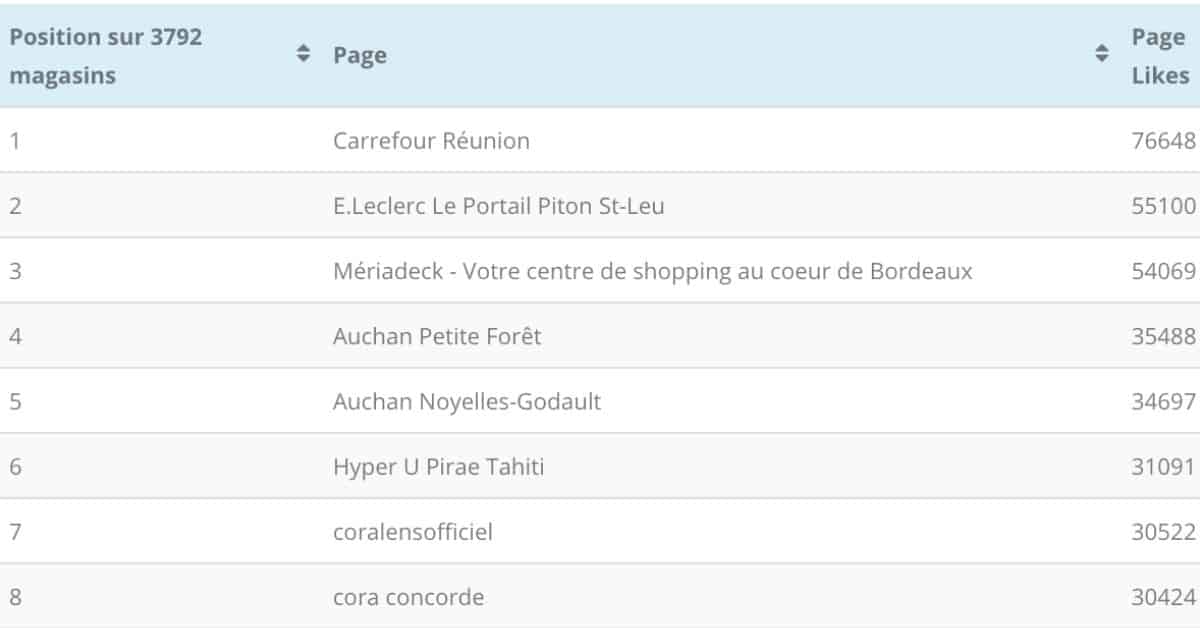The width and height of the screenshot is (1200, 628).
Task: Sort by the Position column arrows
Action: [x=304, y=54]
